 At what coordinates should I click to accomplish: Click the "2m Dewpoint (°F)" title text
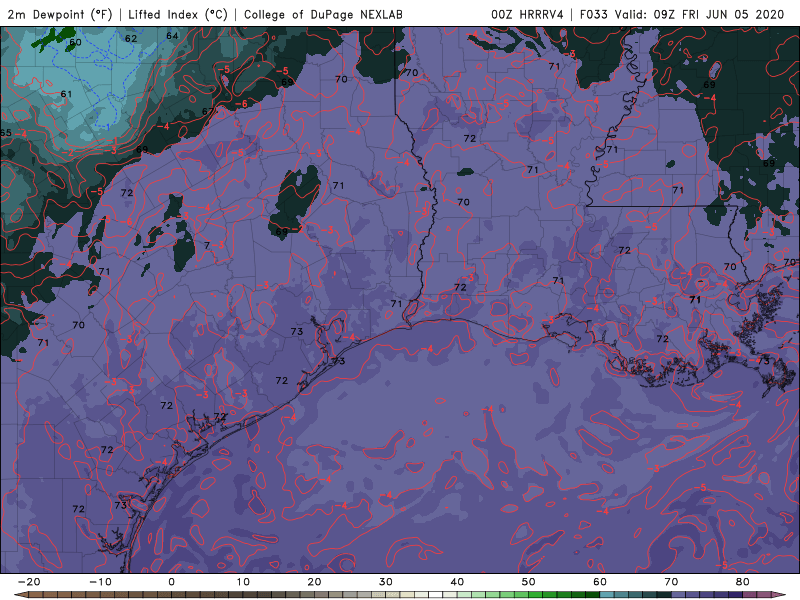(x=60, y=15)
